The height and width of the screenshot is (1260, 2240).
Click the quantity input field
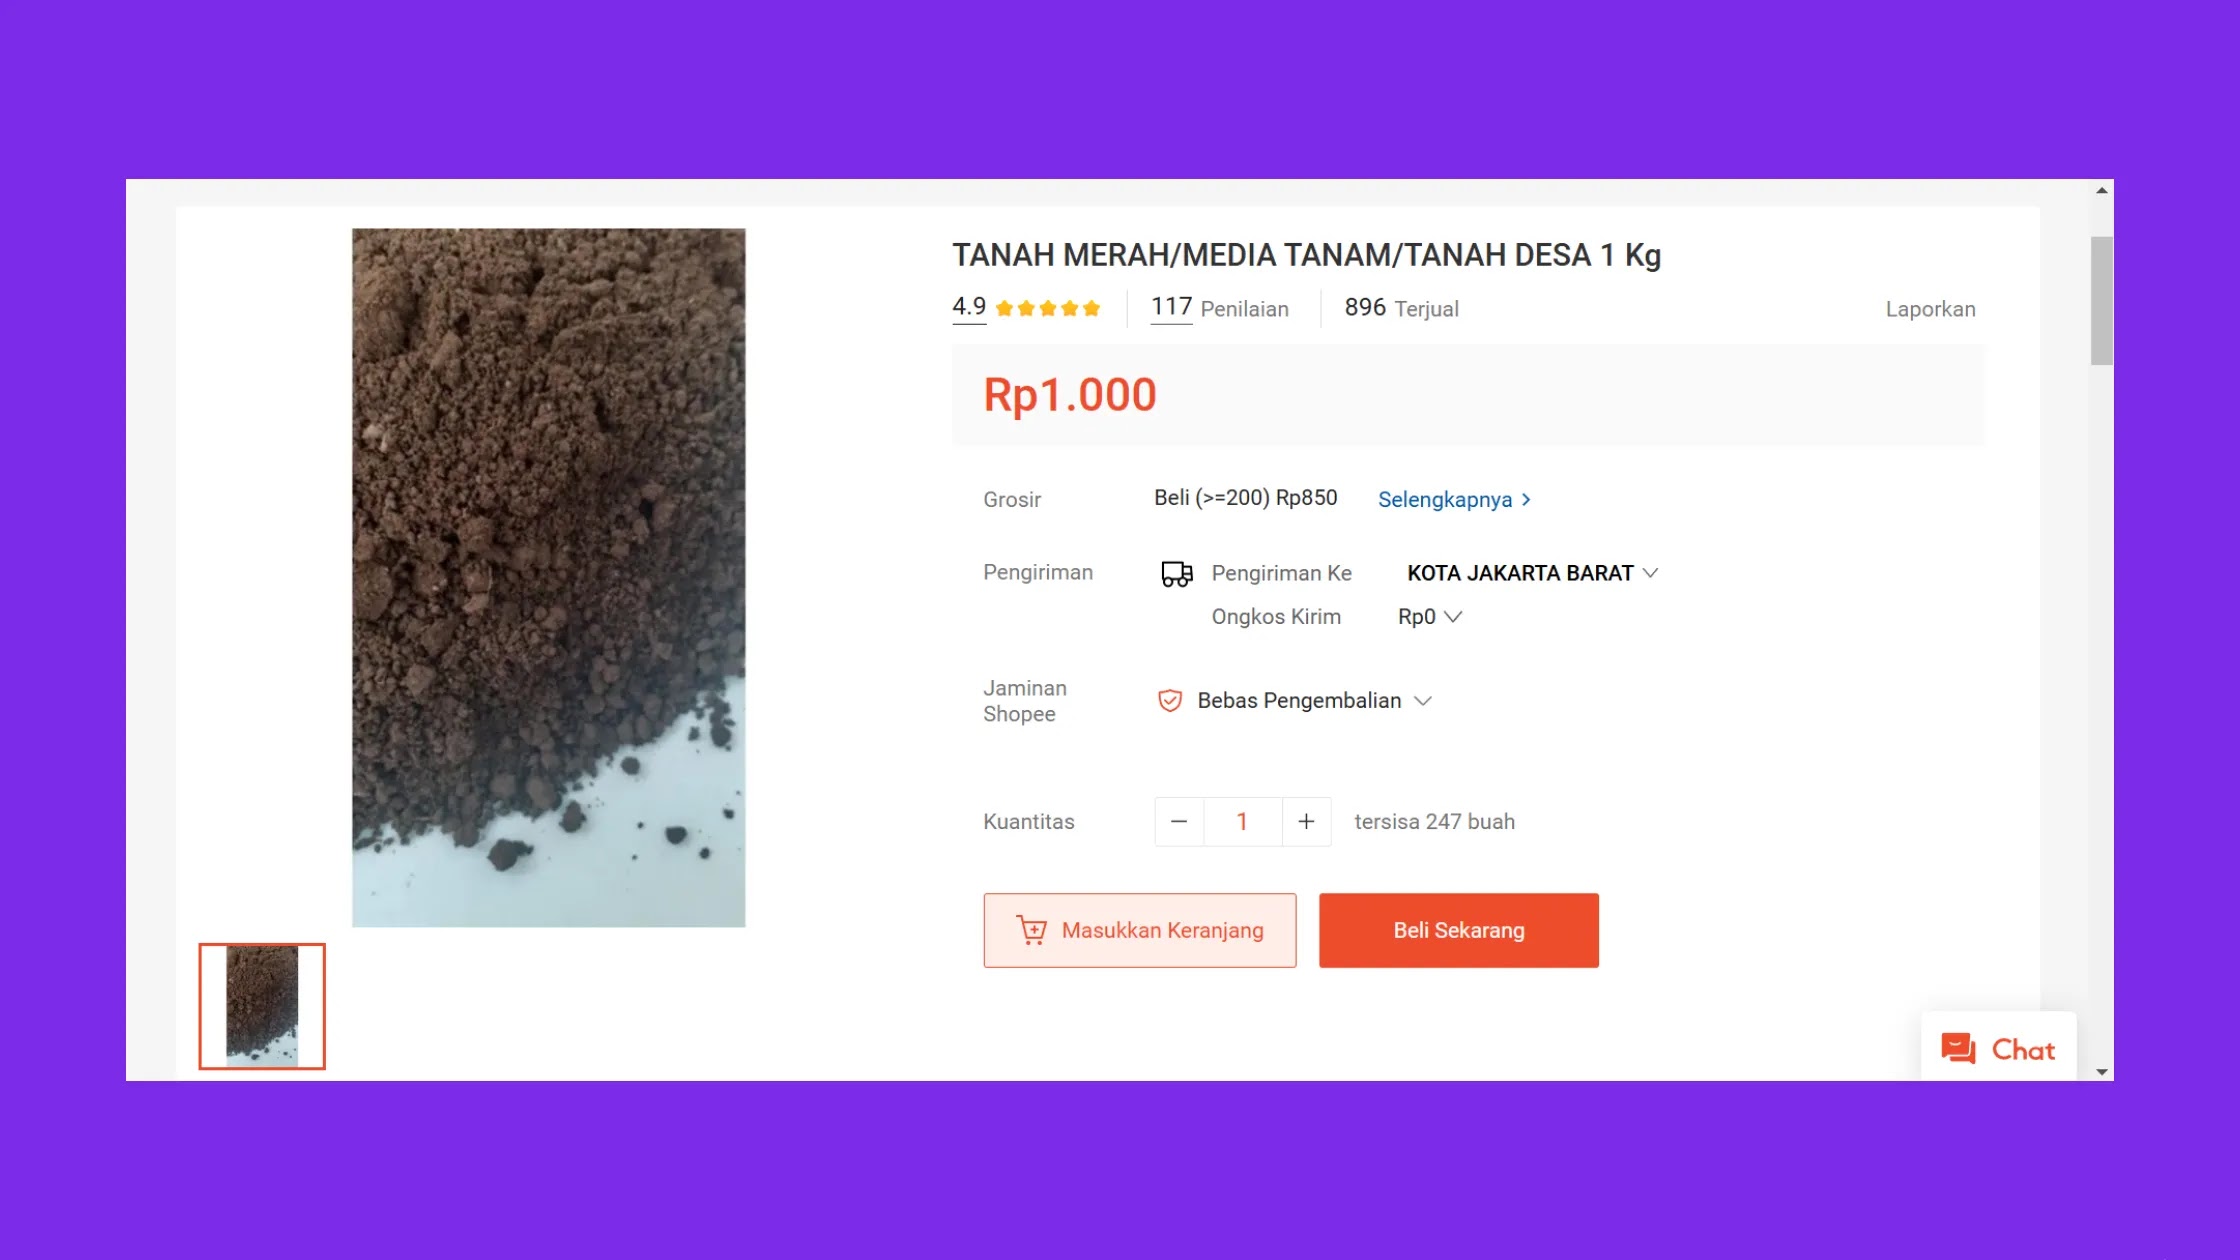pos(1243,821)
